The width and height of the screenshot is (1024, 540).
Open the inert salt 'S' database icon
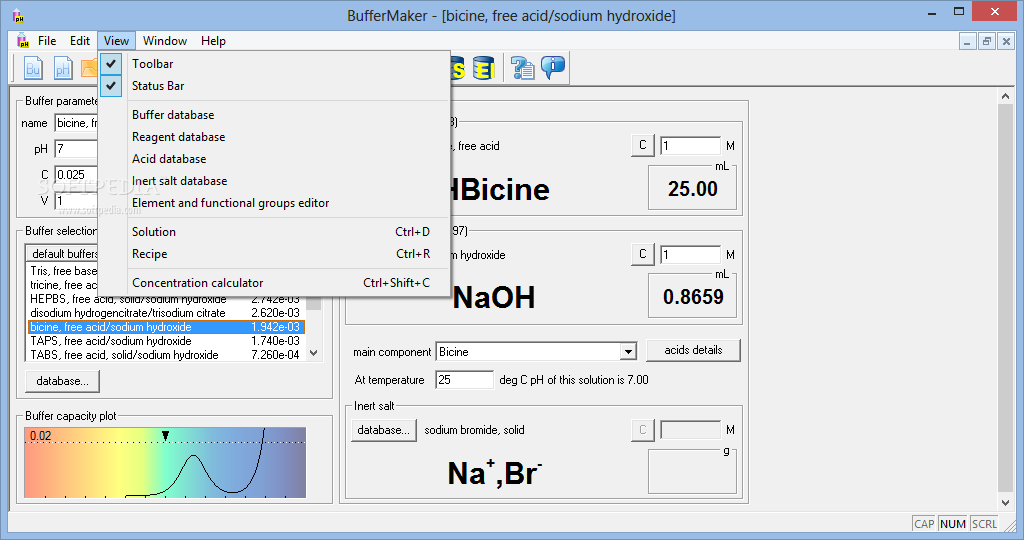pos(457,68)
